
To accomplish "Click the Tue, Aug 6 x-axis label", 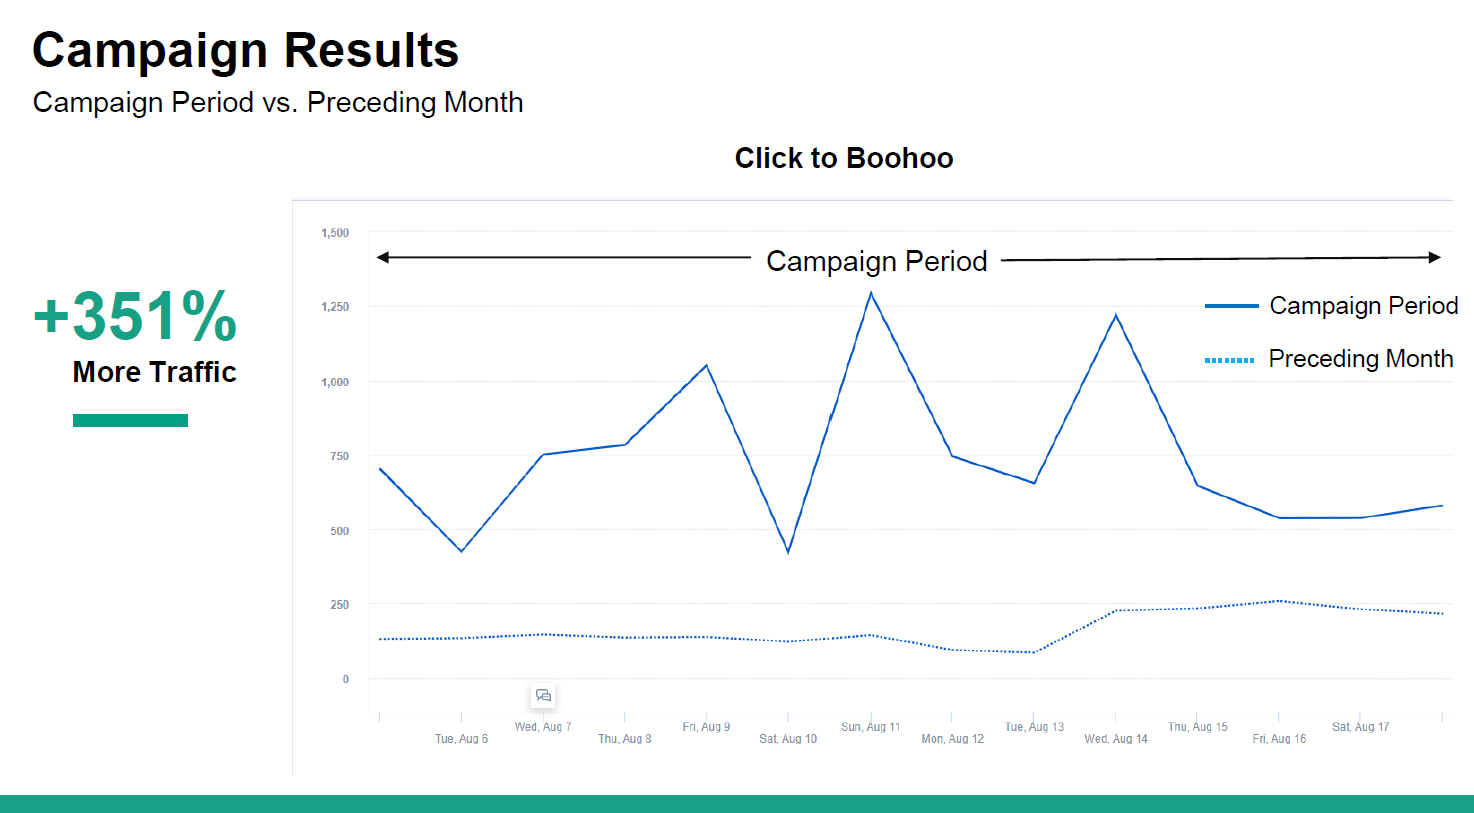I will pos(461,739).
